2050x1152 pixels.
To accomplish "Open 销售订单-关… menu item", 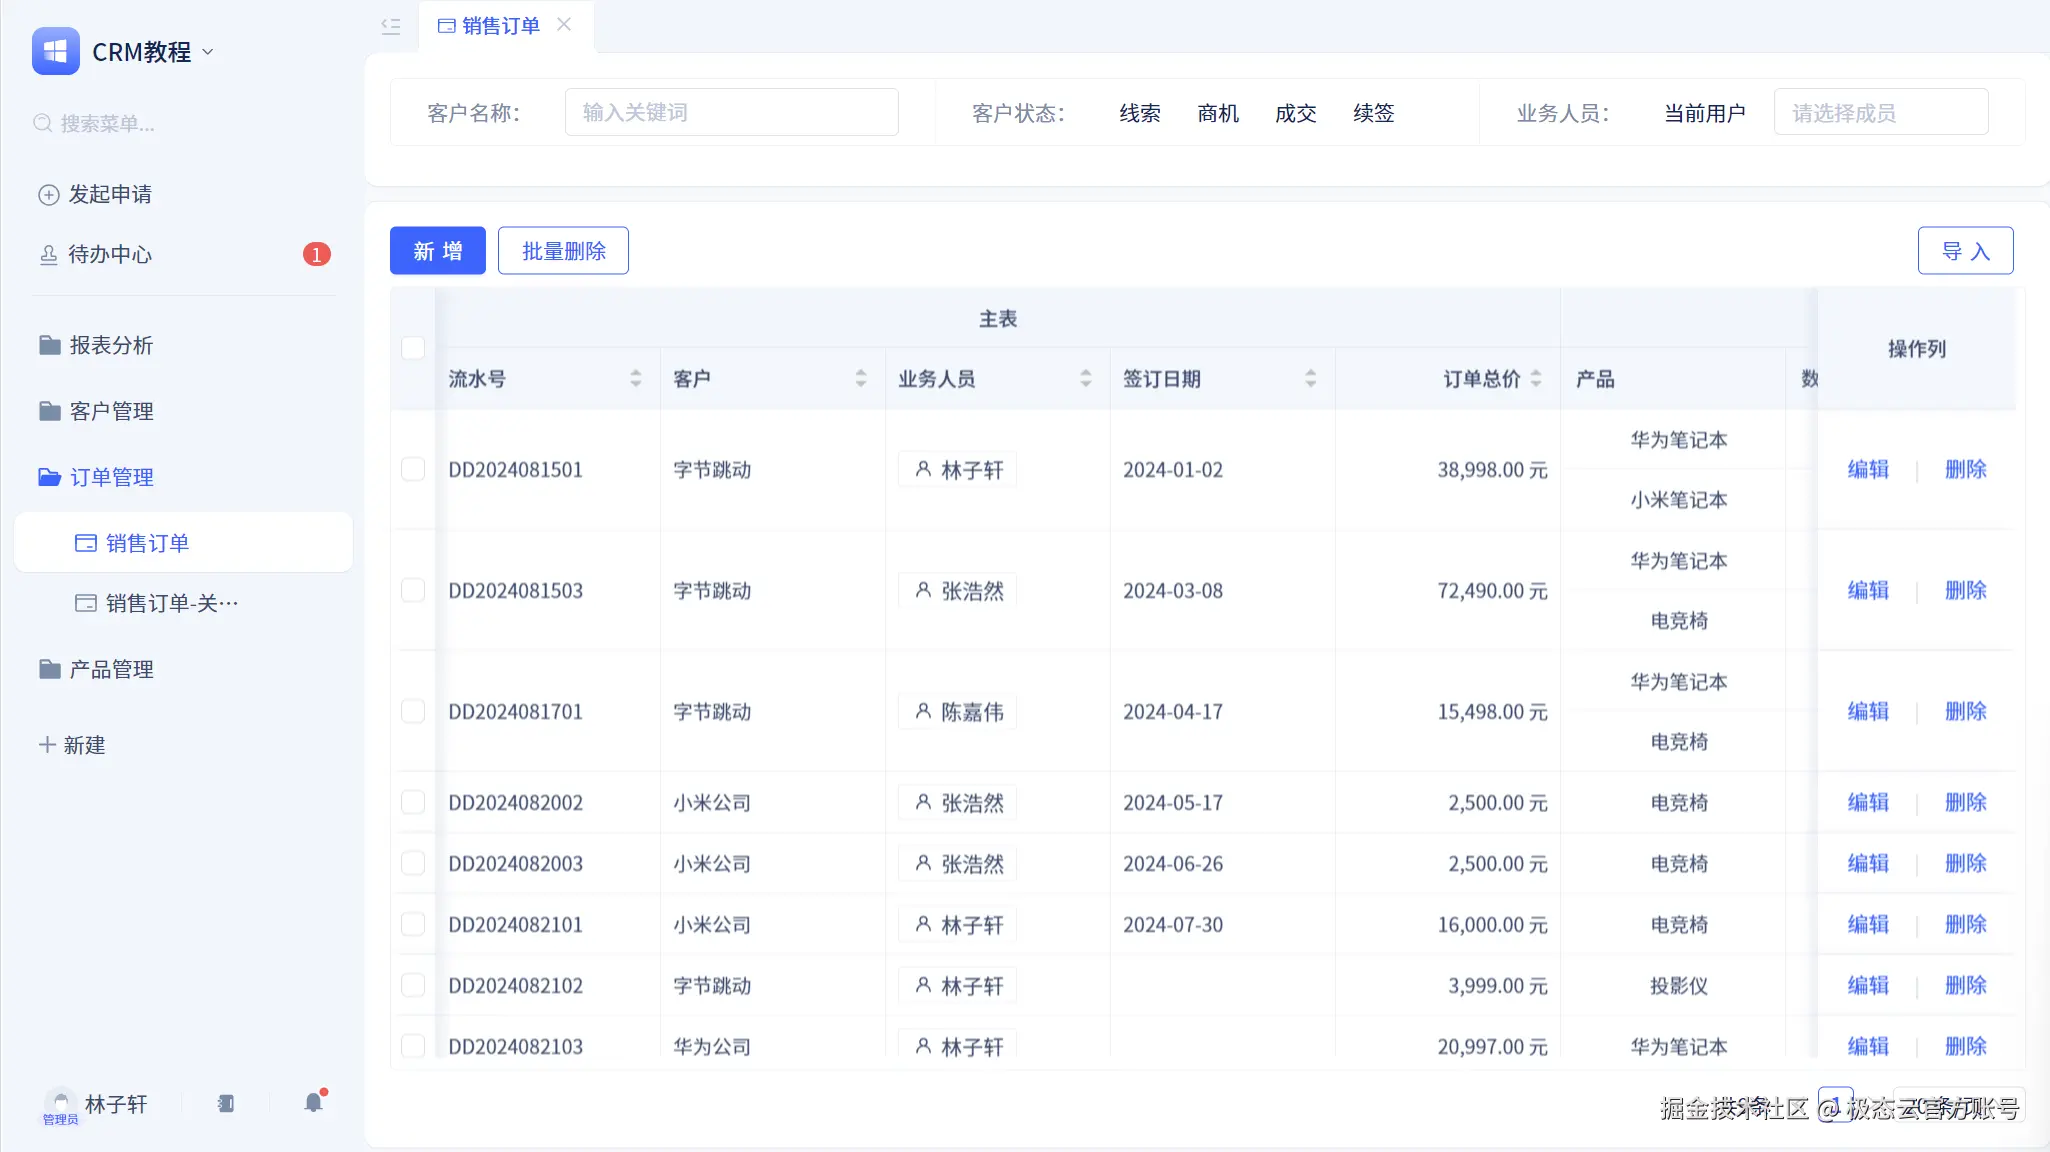I will (x=171, y=603).
